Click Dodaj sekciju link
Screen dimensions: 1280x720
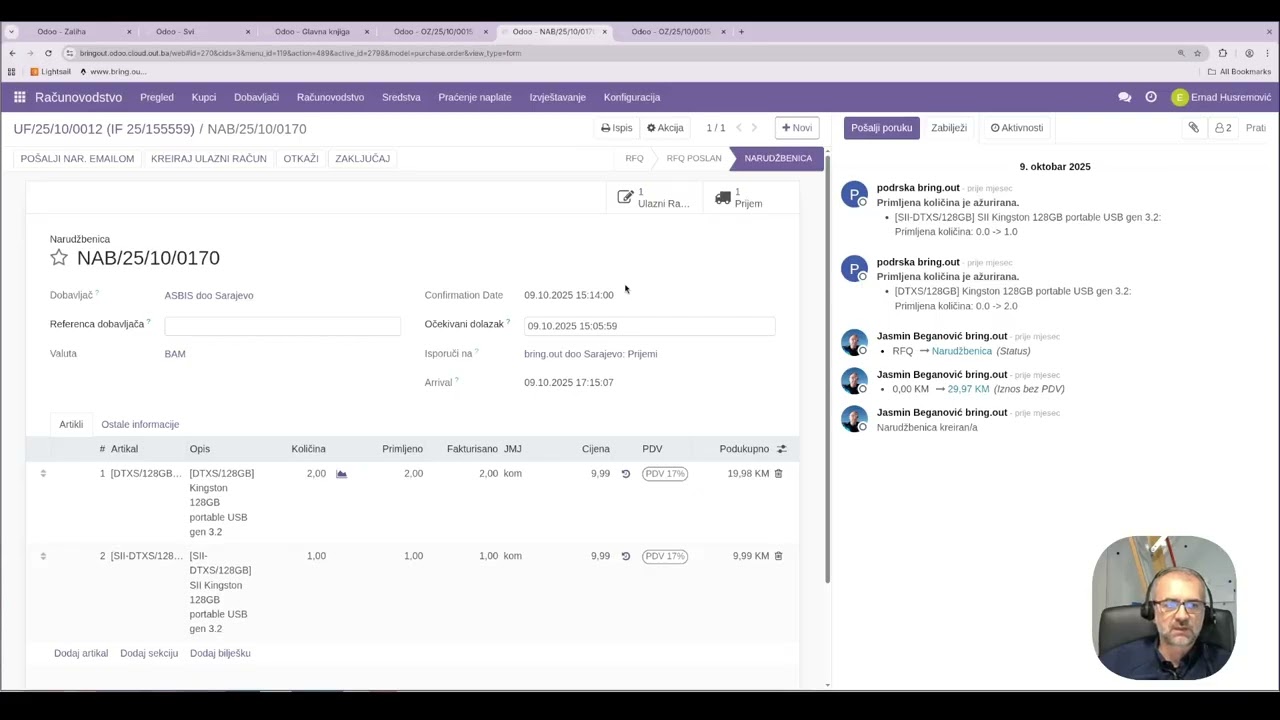pos(149,653)
